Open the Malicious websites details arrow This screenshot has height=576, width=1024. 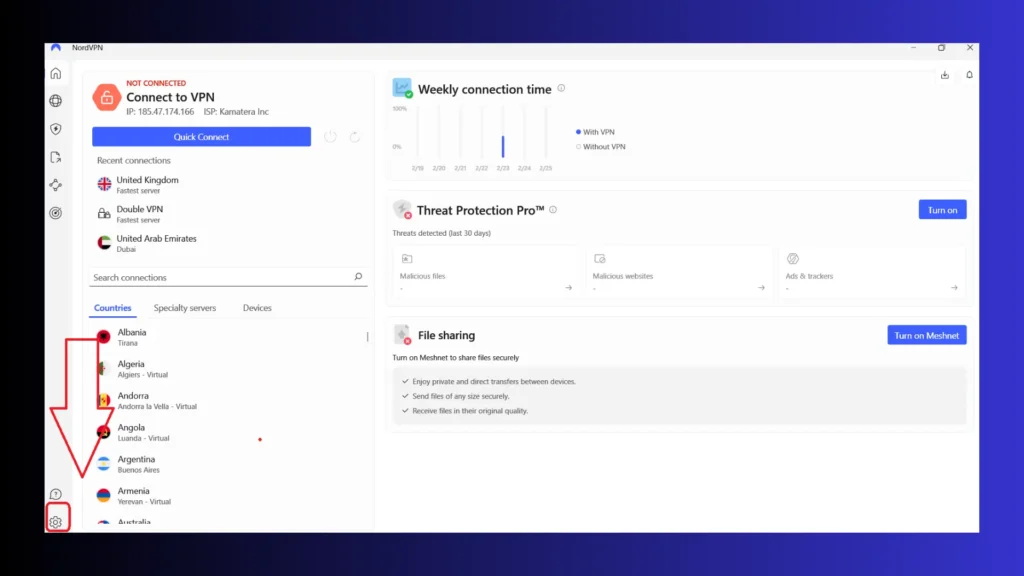click(x=761, y=287)
